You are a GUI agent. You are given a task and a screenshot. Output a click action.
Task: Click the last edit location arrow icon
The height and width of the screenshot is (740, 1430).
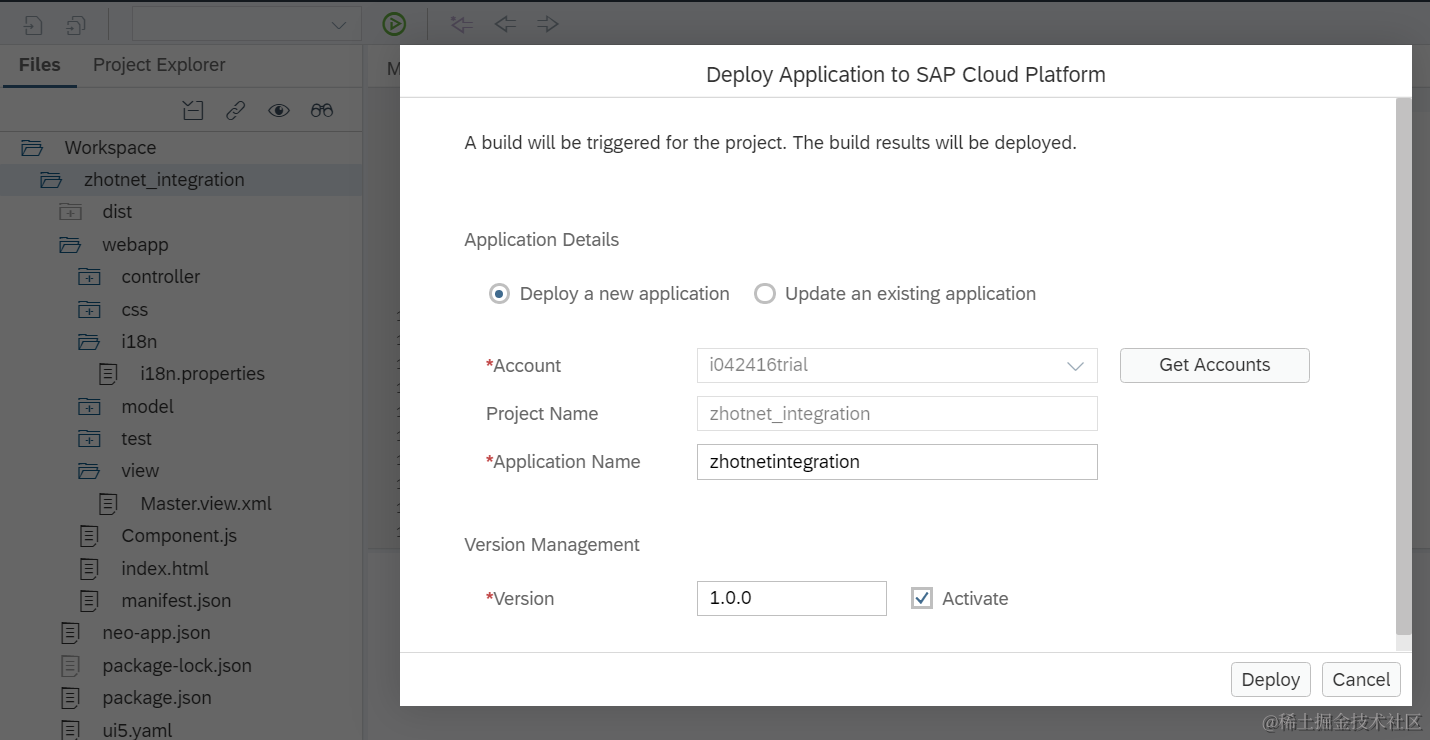[x=461, y=24]
